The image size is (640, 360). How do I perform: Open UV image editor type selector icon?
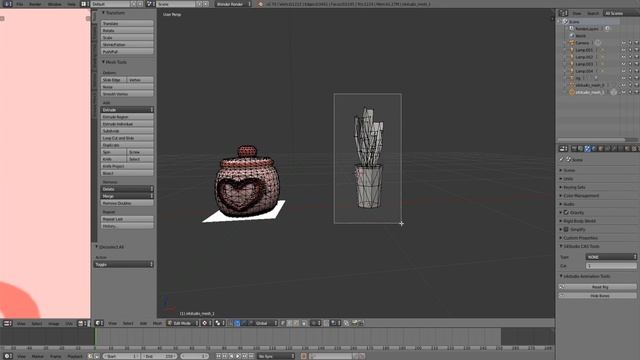pyautogui.click(x=8, y=324)
